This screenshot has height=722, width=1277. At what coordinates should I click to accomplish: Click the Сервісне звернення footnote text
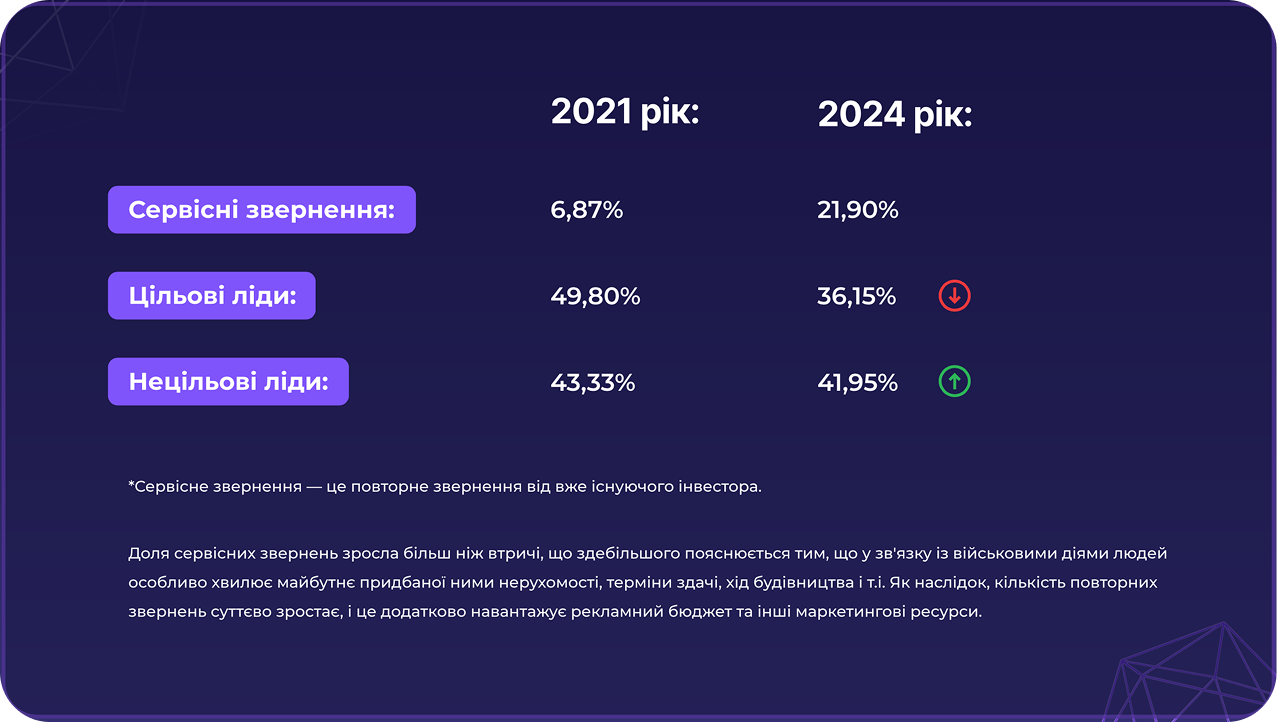pyautogui.click(x=445, y=487)
